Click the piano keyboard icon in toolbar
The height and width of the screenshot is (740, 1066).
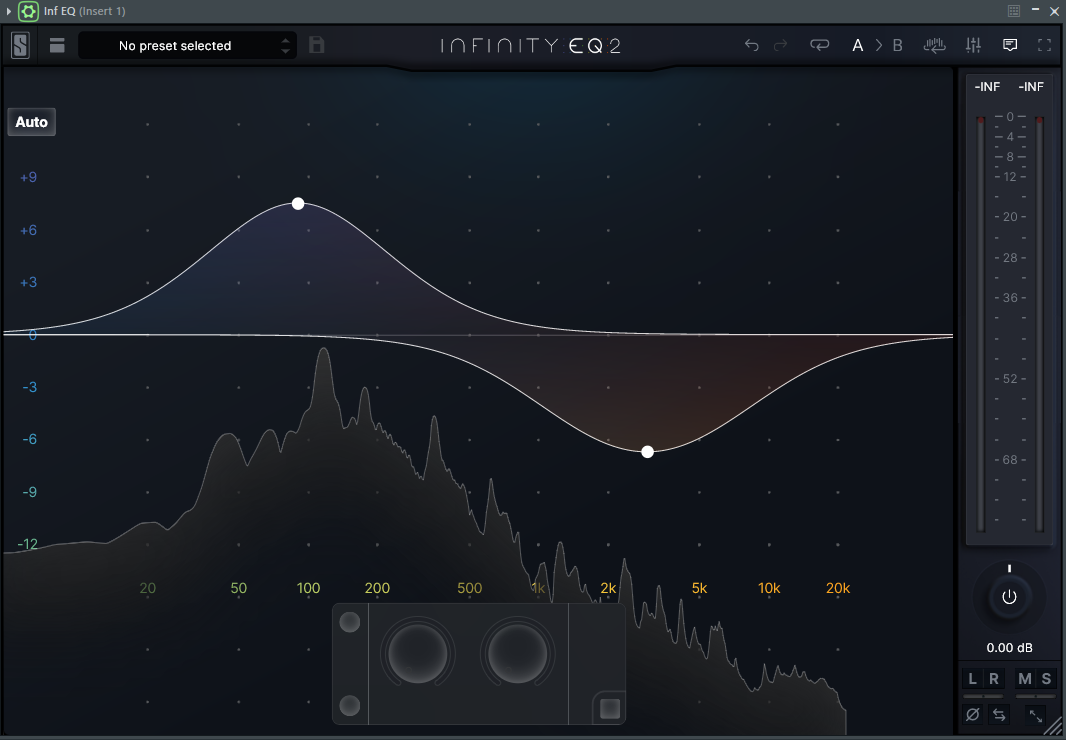coord(935,45)
